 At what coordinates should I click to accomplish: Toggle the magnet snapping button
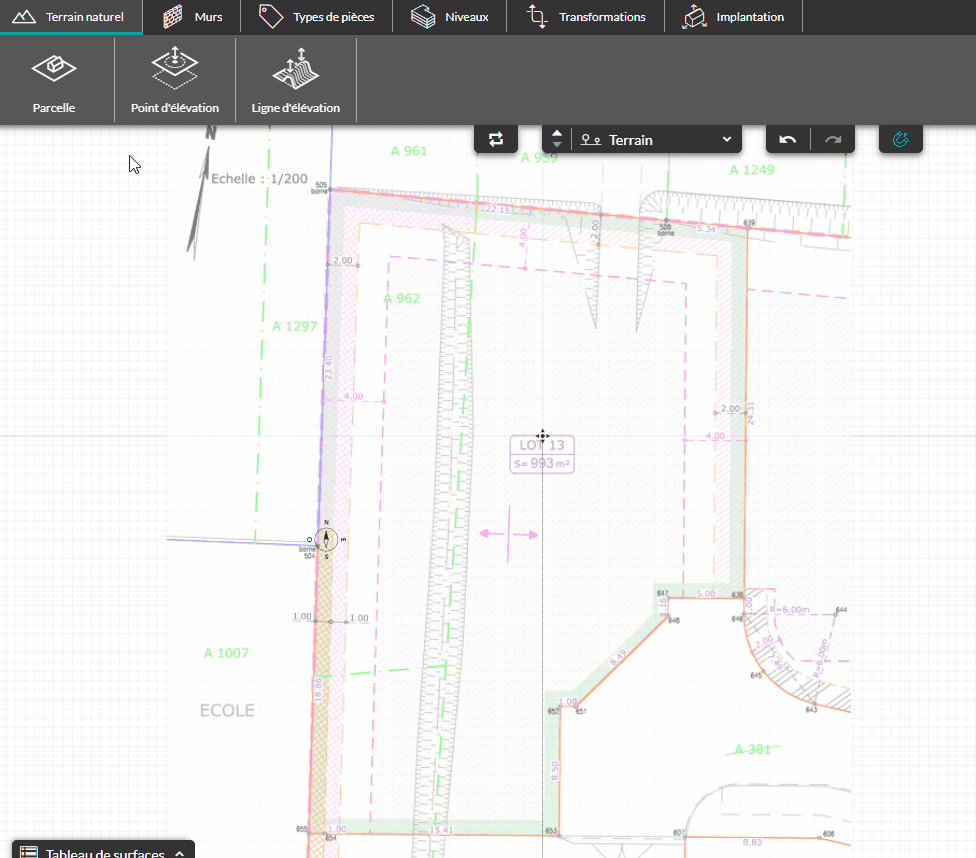coord(900,140)
